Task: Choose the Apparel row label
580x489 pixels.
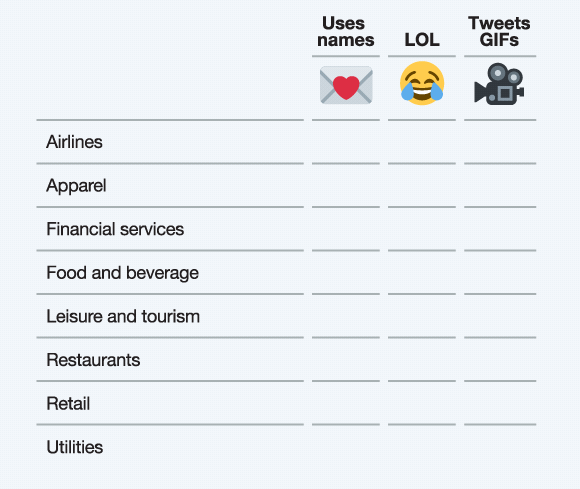Action: tap(76, 186)
